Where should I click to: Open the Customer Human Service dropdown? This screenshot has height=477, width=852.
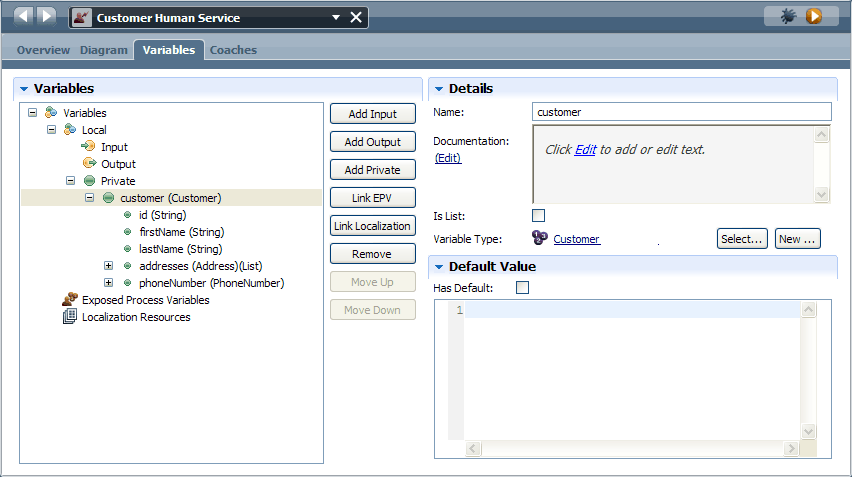tap(336, 17)
